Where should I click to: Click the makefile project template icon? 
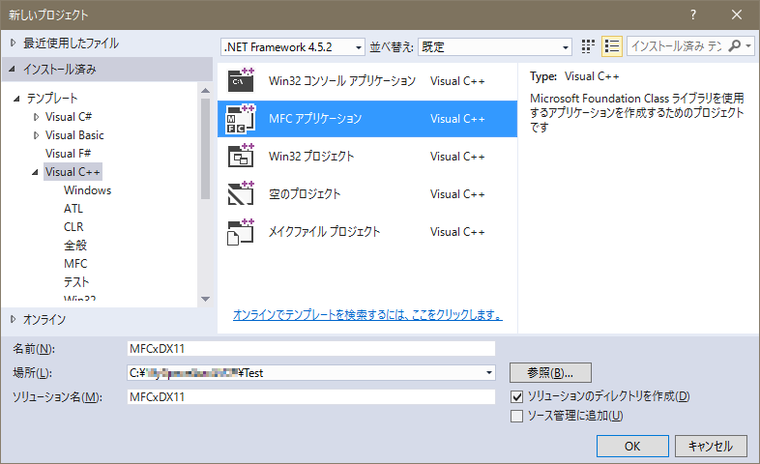coord(241,232)
